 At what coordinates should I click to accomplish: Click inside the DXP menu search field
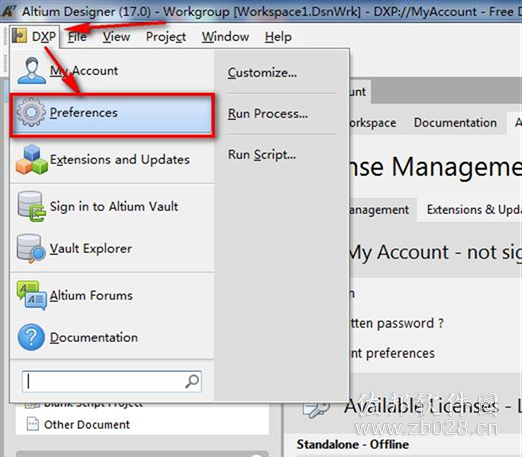(x=111, y=381)
